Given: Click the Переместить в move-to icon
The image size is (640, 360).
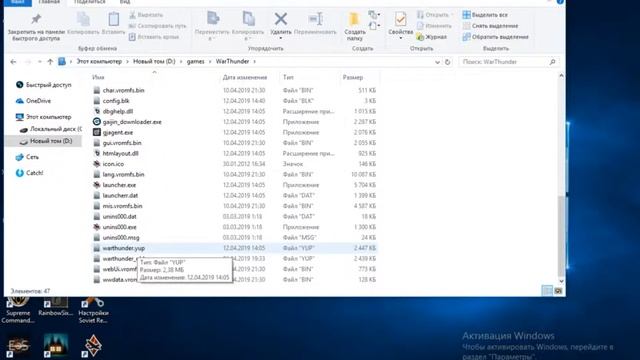Looking at the screenshot, I should click(x=213, y=19).
